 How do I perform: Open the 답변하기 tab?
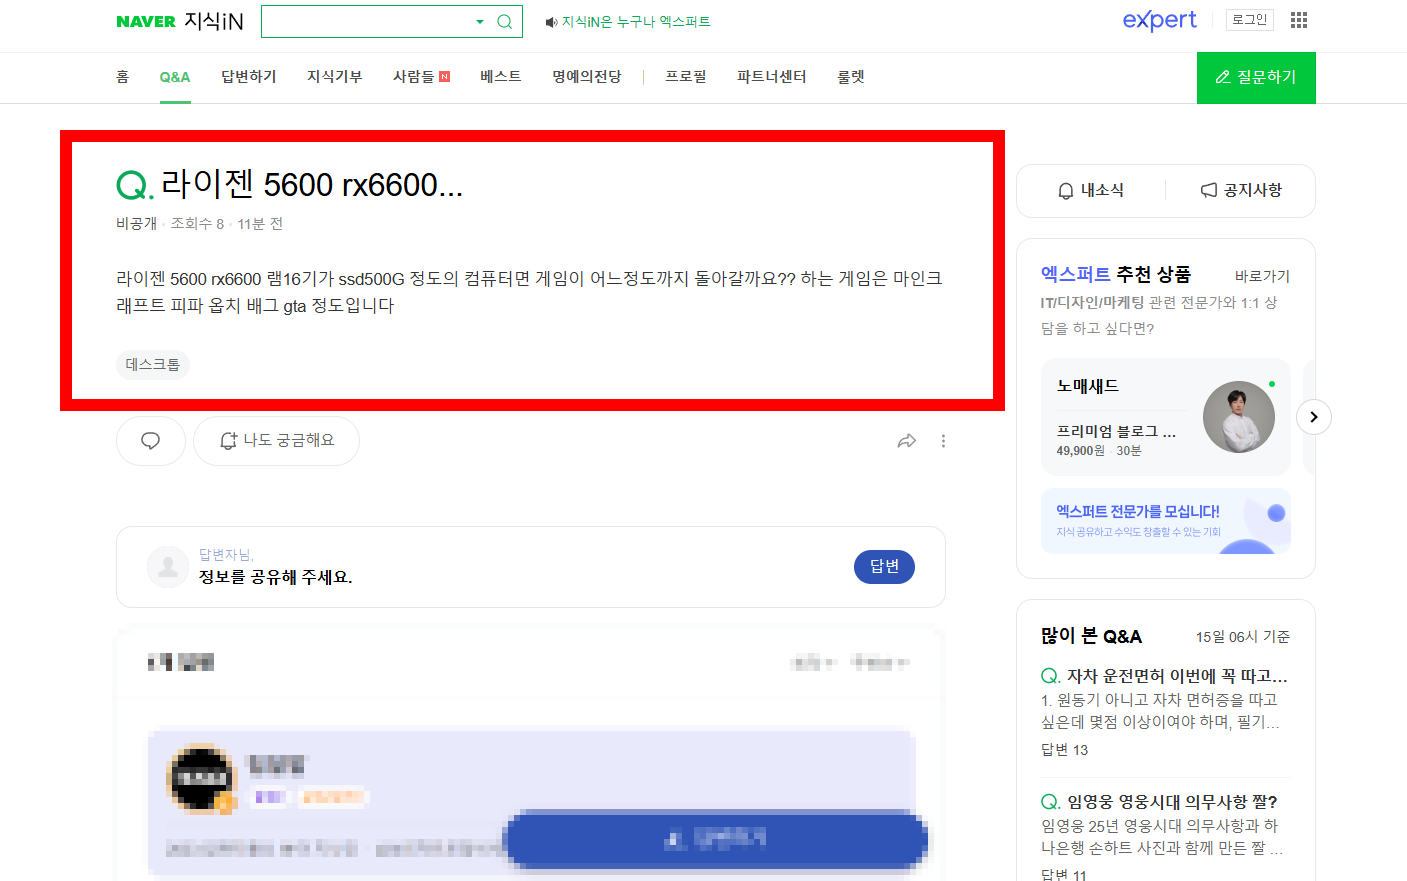click(x=249, y=77)
